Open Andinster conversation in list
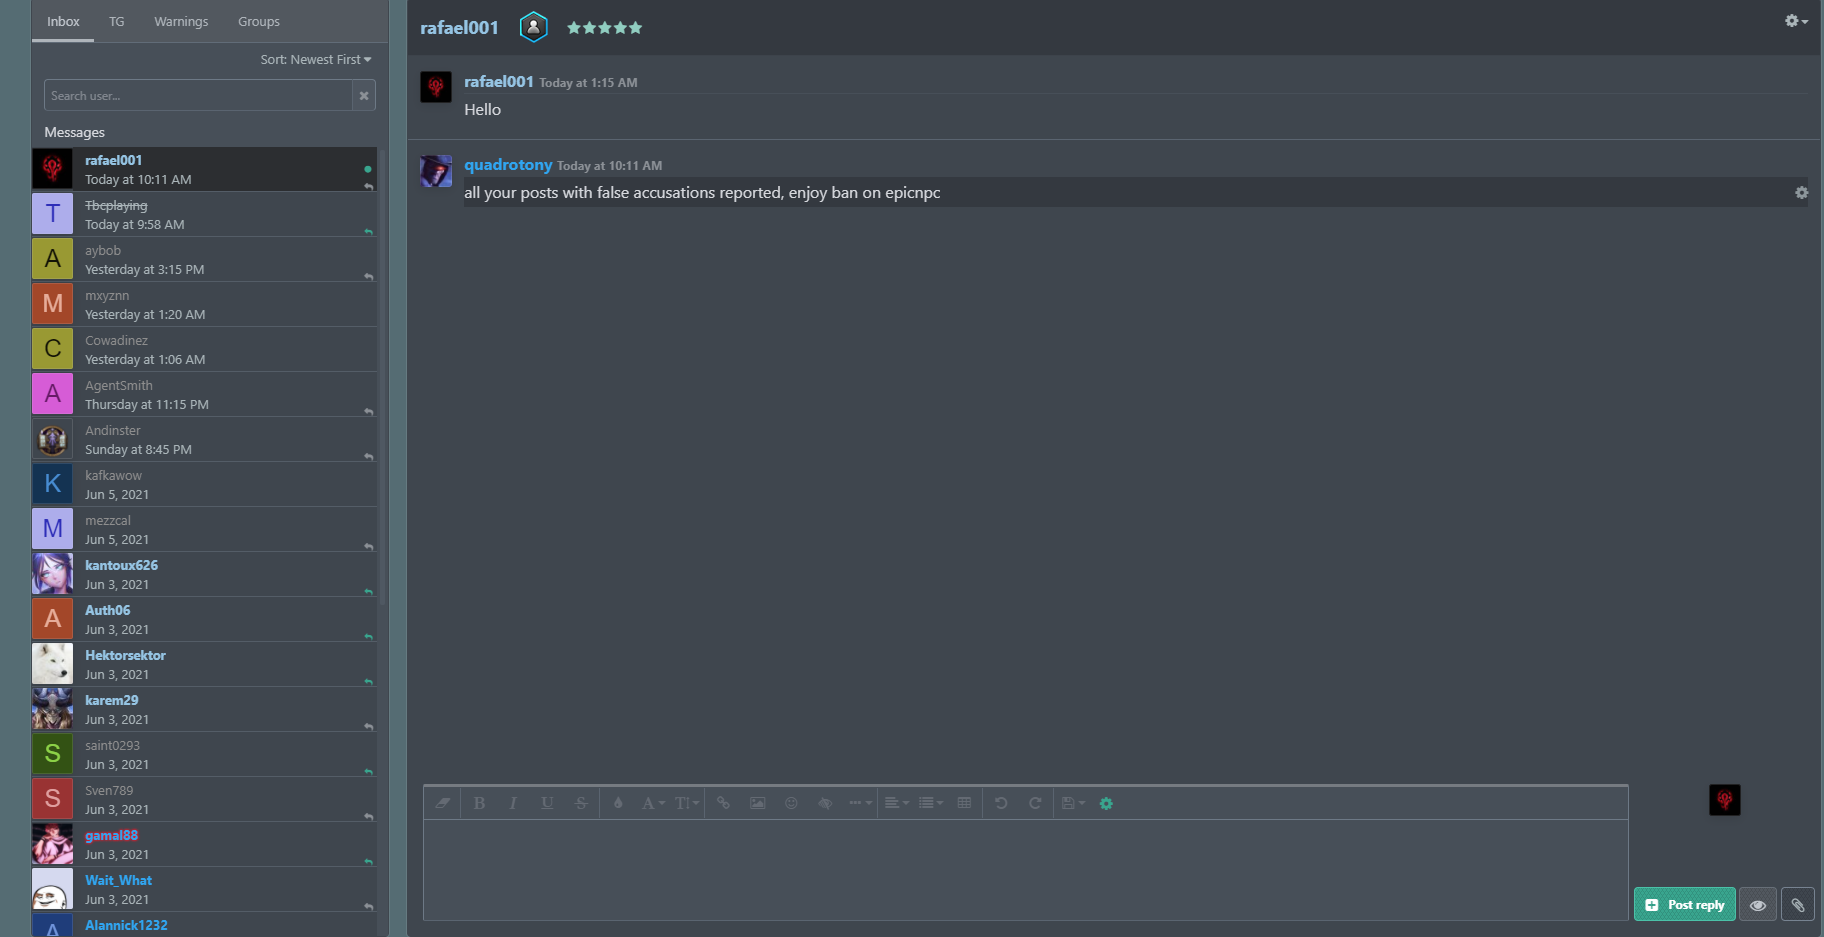 pos(204,439)
